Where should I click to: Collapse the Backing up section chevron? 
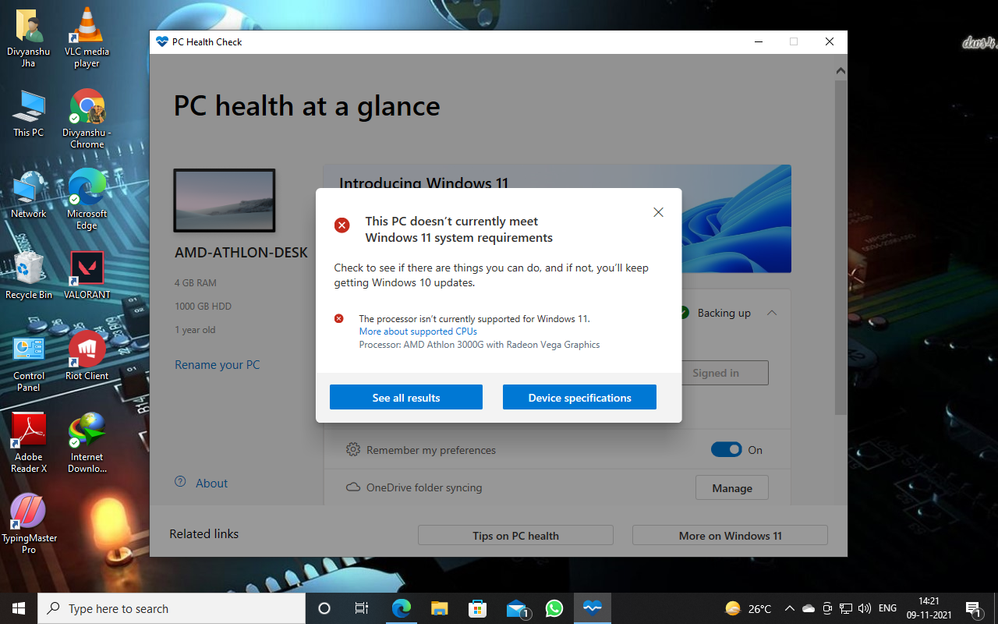[x=771, y=313]
